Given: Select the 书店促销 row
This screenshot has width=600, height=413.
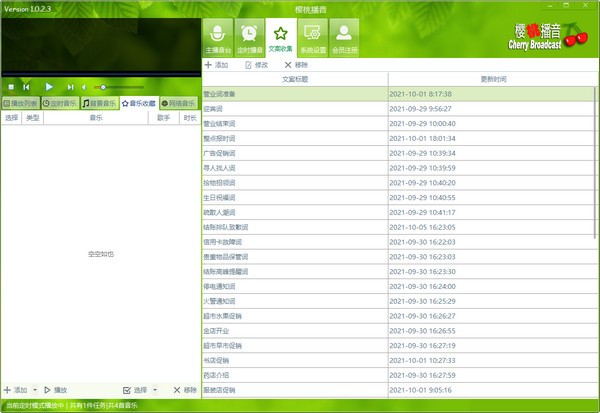Looking at the screenshot, I should (399, 361).
